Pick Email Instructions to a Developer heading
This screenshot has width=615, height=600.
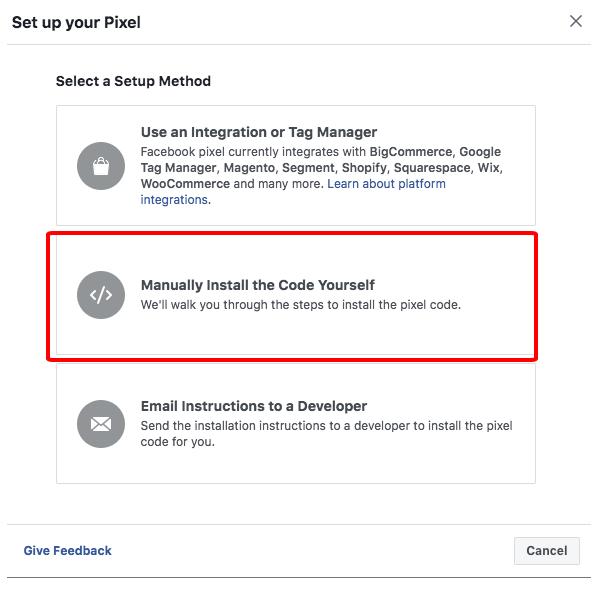[x=254, y=406]
